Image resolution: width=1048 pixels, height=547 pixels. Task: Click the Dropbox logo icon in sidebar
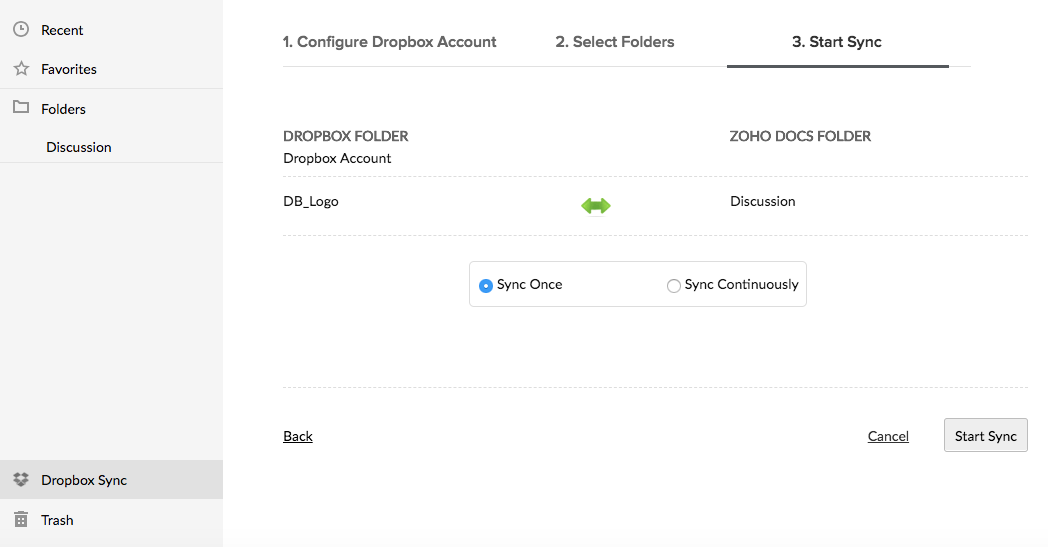tap(21, 479)
